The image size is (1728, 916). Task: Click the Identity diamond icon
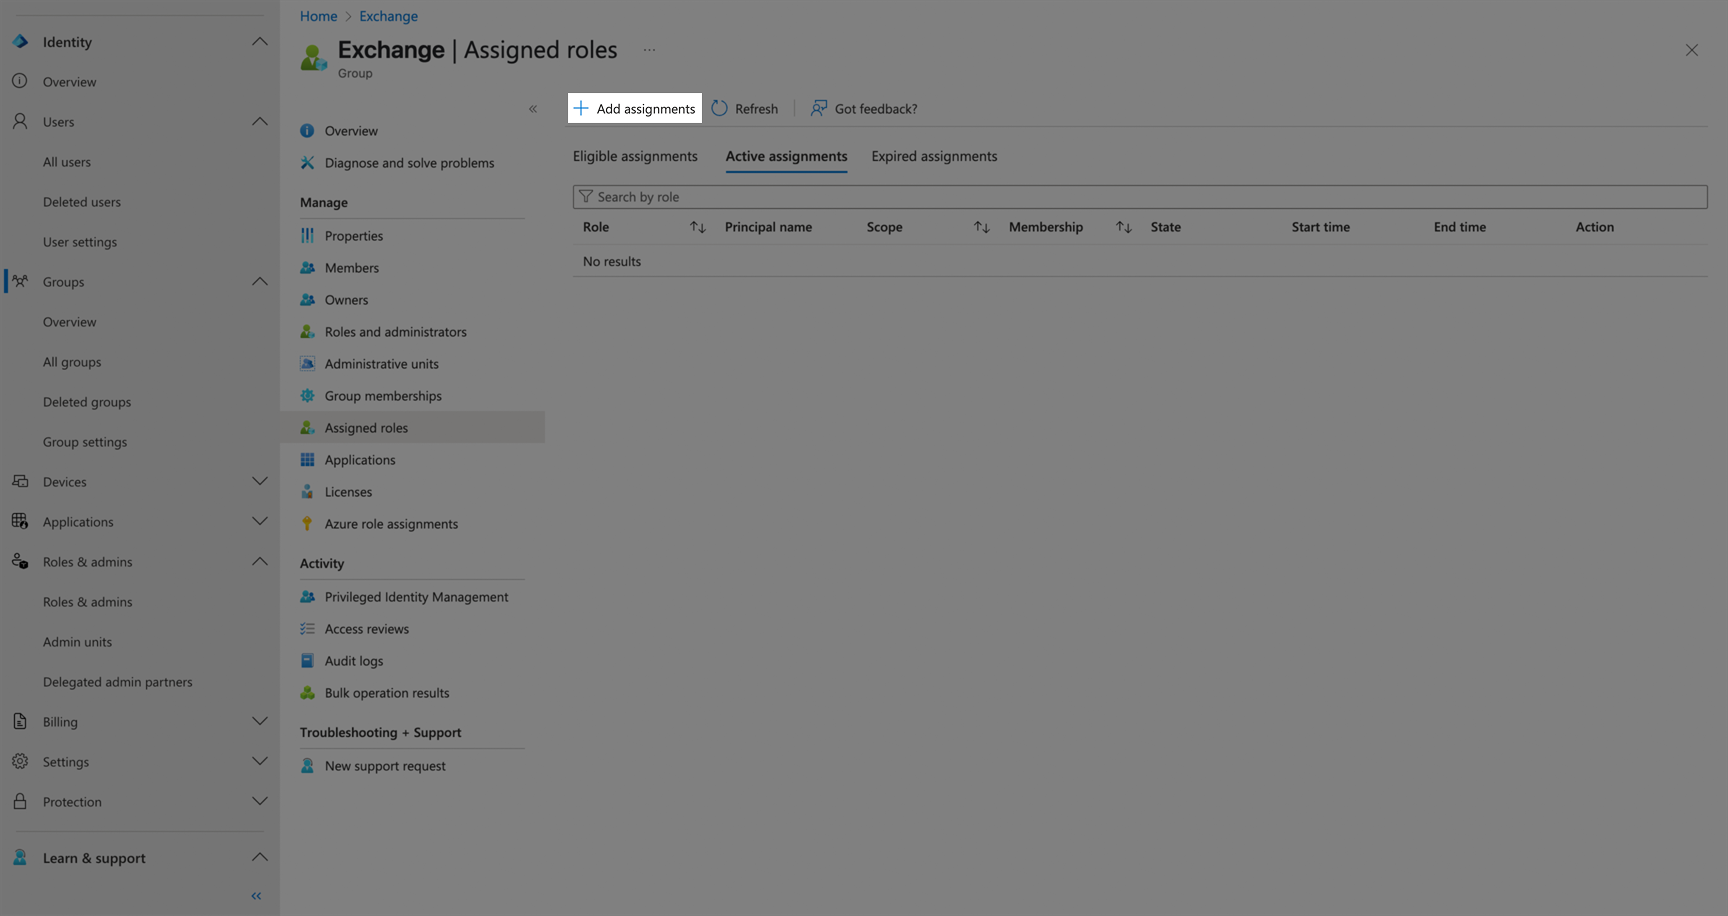[20, 42]
